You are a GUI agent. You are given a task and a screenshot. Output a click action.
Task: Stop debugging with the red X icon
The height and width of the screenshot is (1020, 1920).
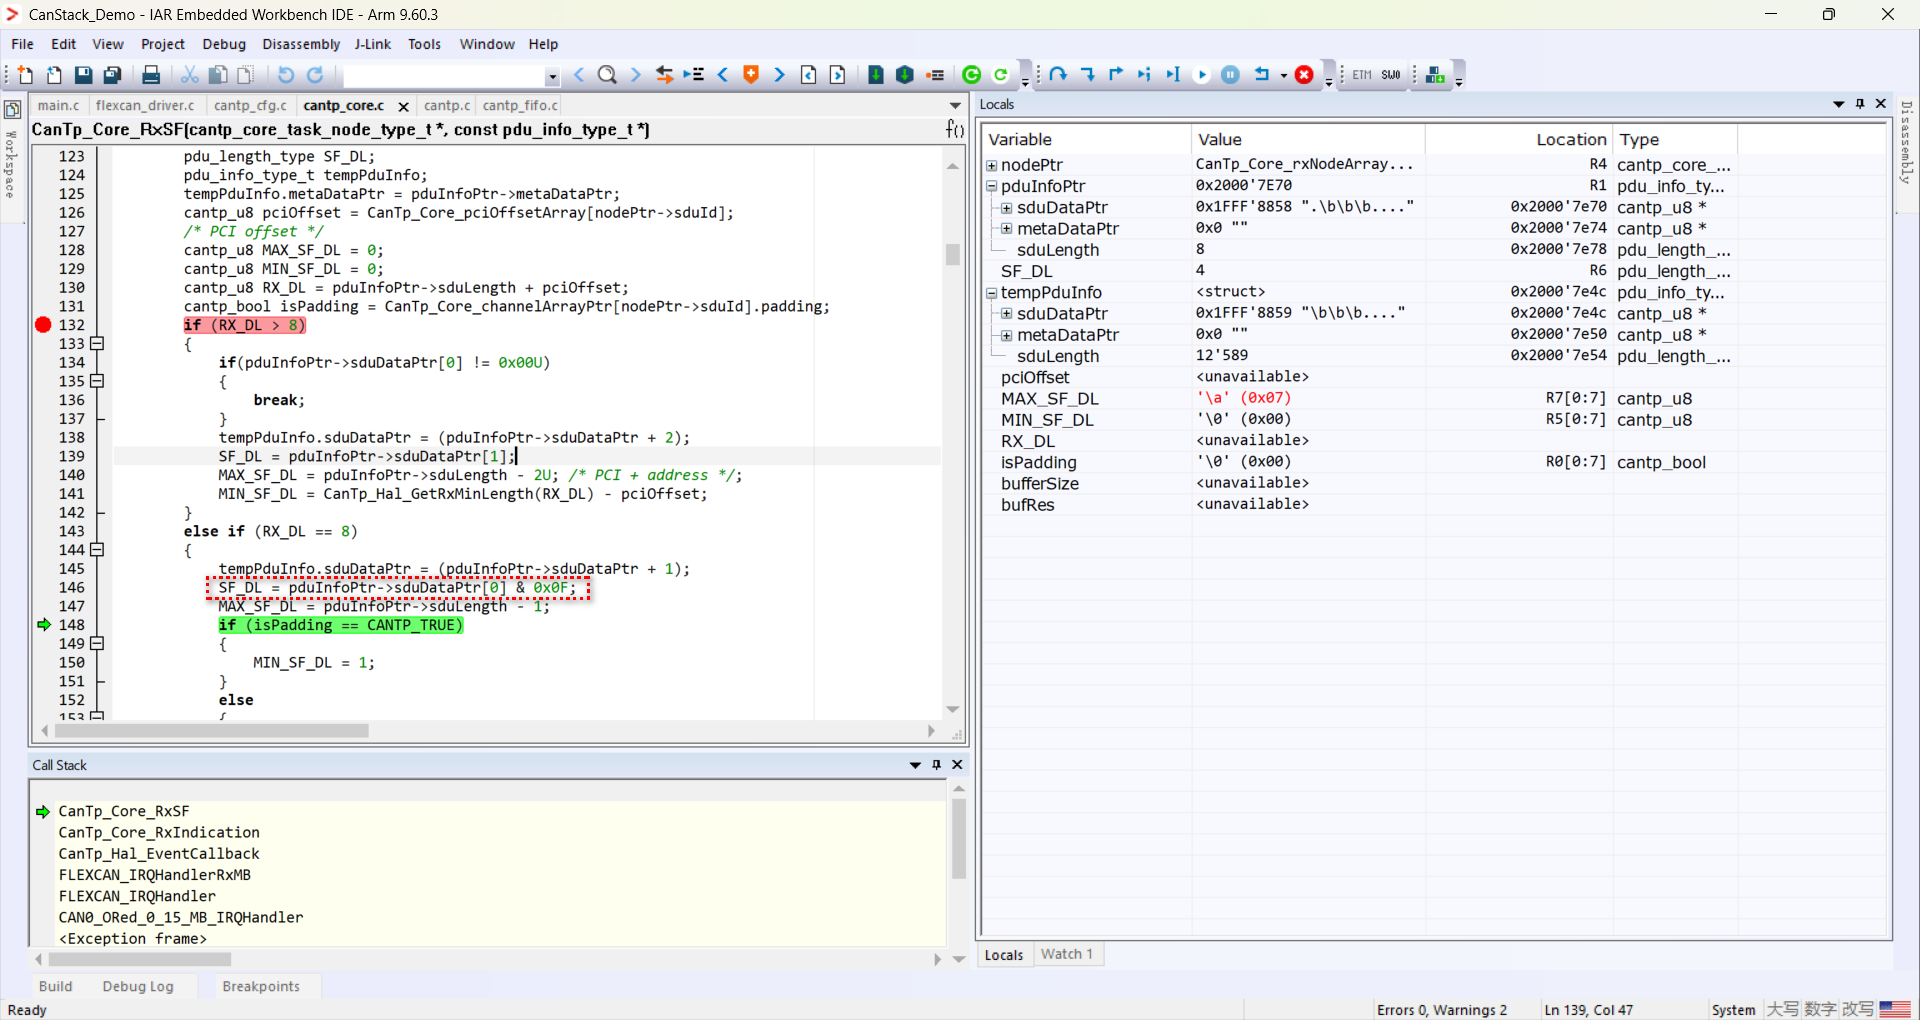click(1304, 75)
